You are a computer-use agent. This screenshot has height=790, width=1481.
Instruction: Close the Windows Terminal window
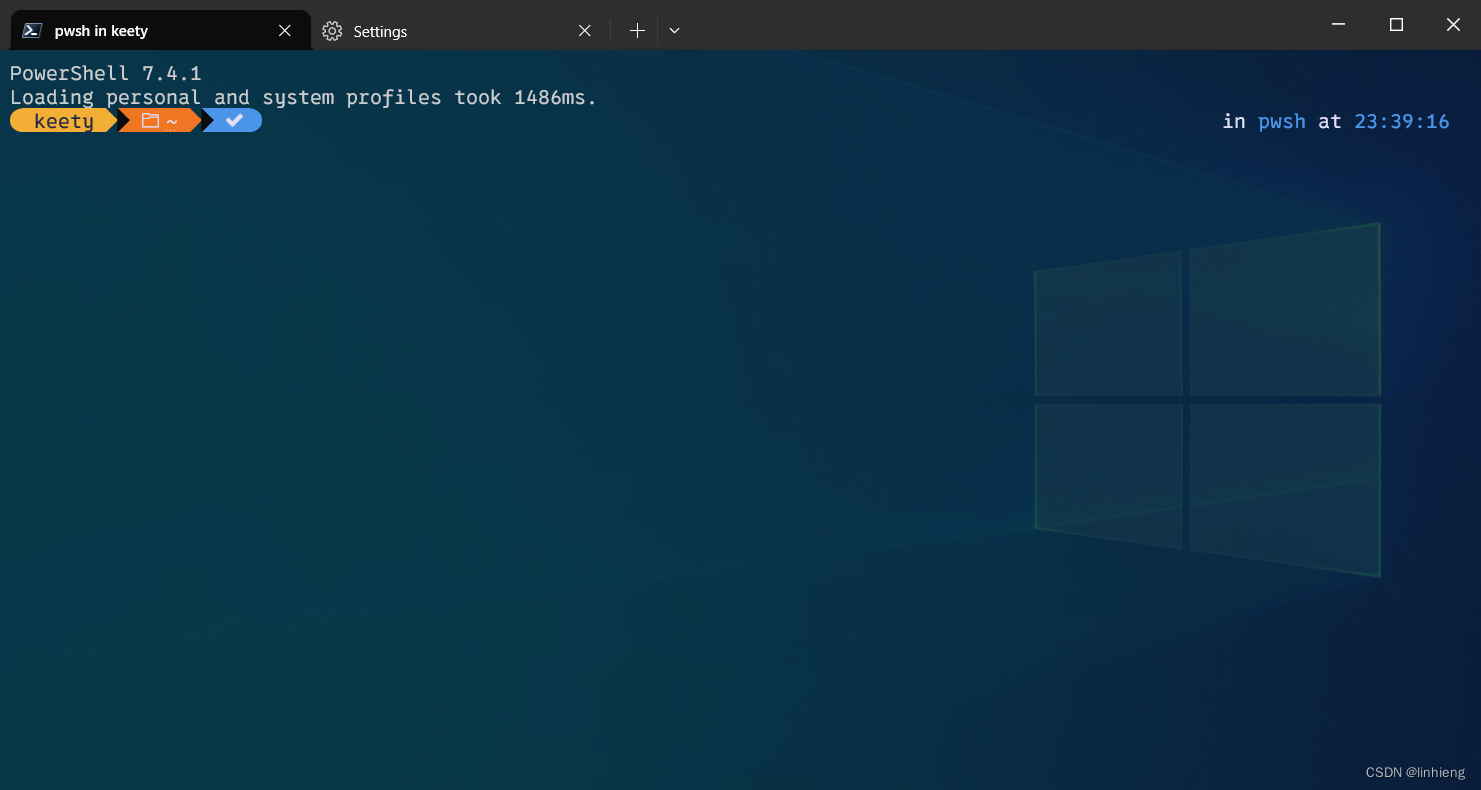[1453, 24]
